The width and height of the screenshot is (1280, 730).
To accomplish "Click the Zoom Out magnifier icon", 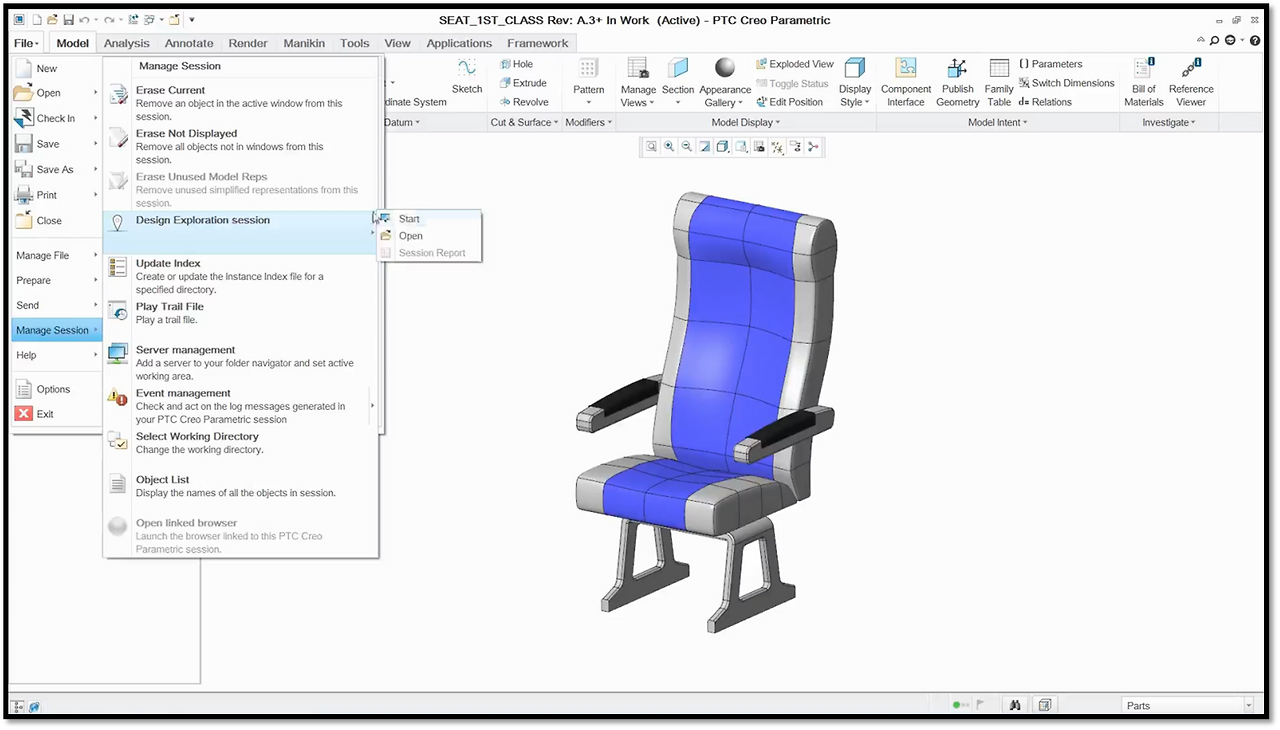I will [687, 146].
